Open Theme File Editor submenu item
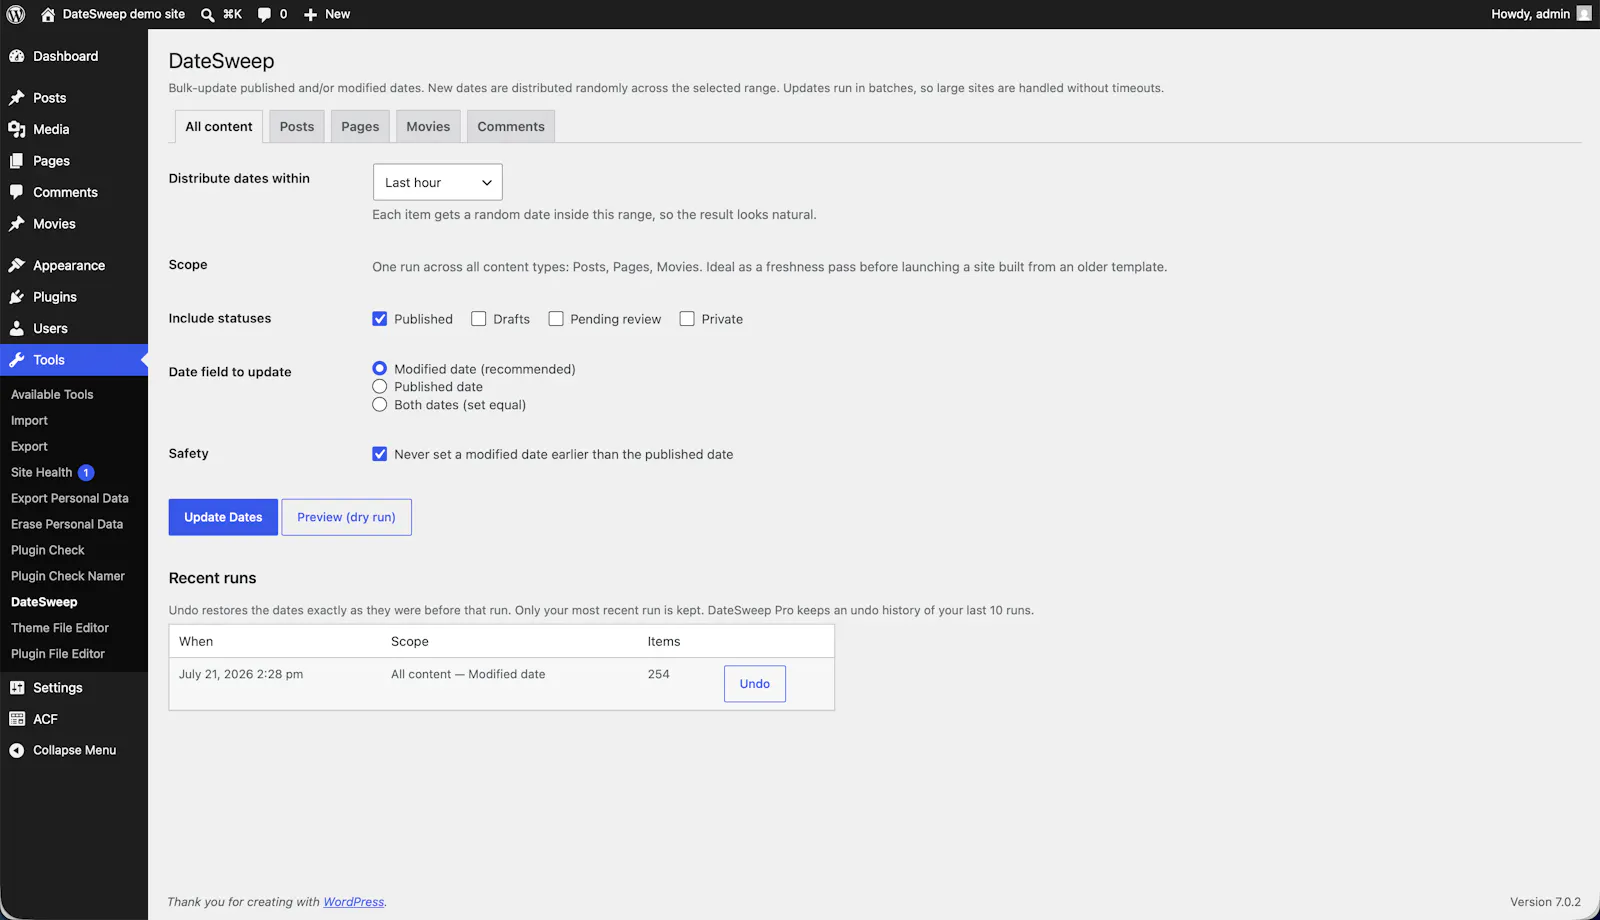This screenshot has height=920, width=1600. tap(60, 629)
